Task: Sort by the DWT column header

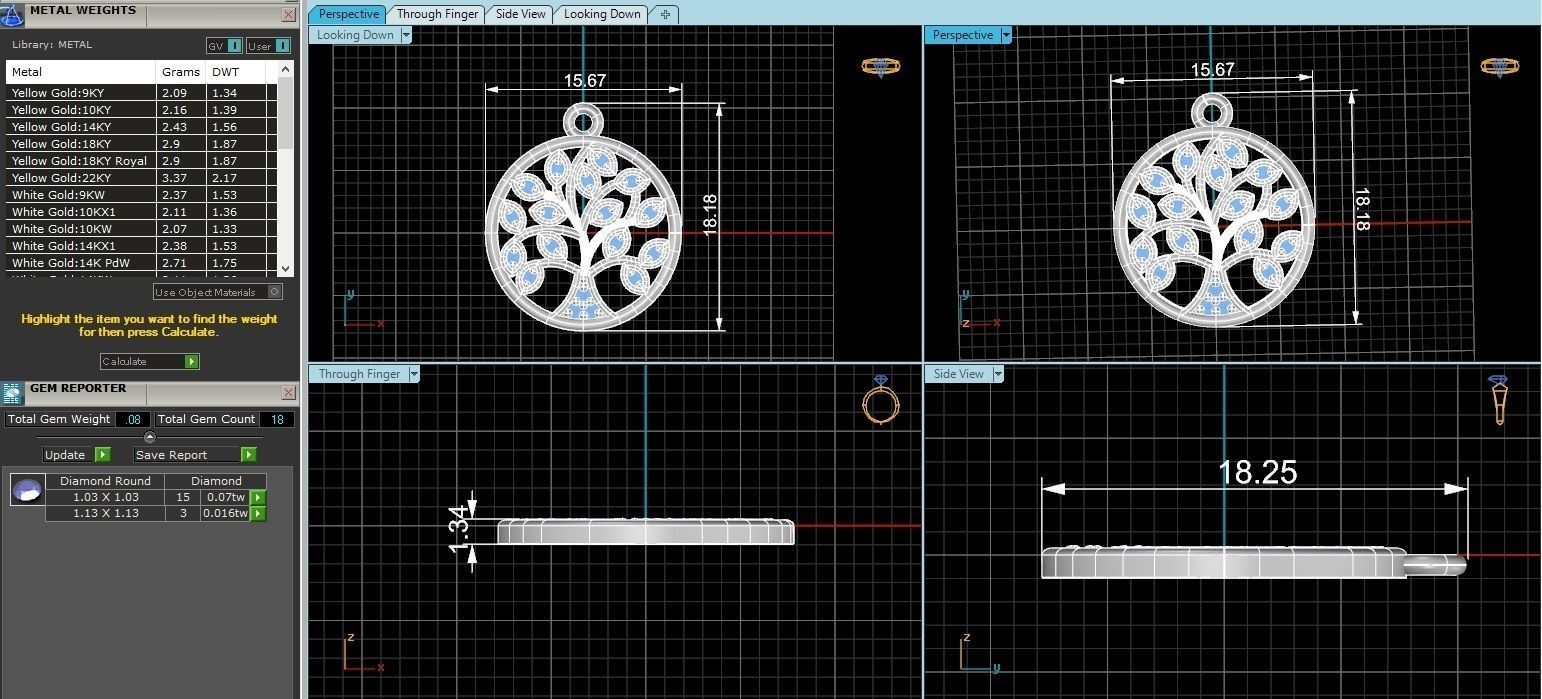Action: coord(236,72)
